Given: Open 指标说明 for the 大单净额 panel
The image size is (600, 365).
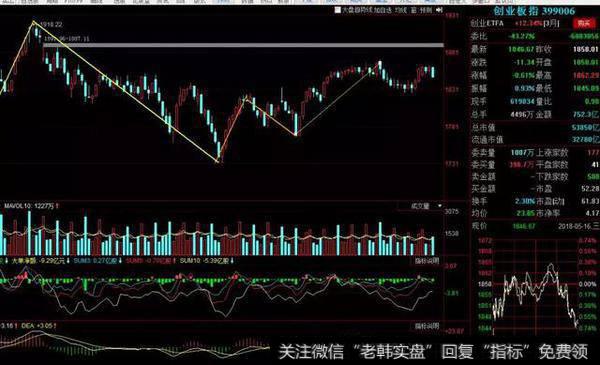Looking at the screenshot, I should [427, 261].
